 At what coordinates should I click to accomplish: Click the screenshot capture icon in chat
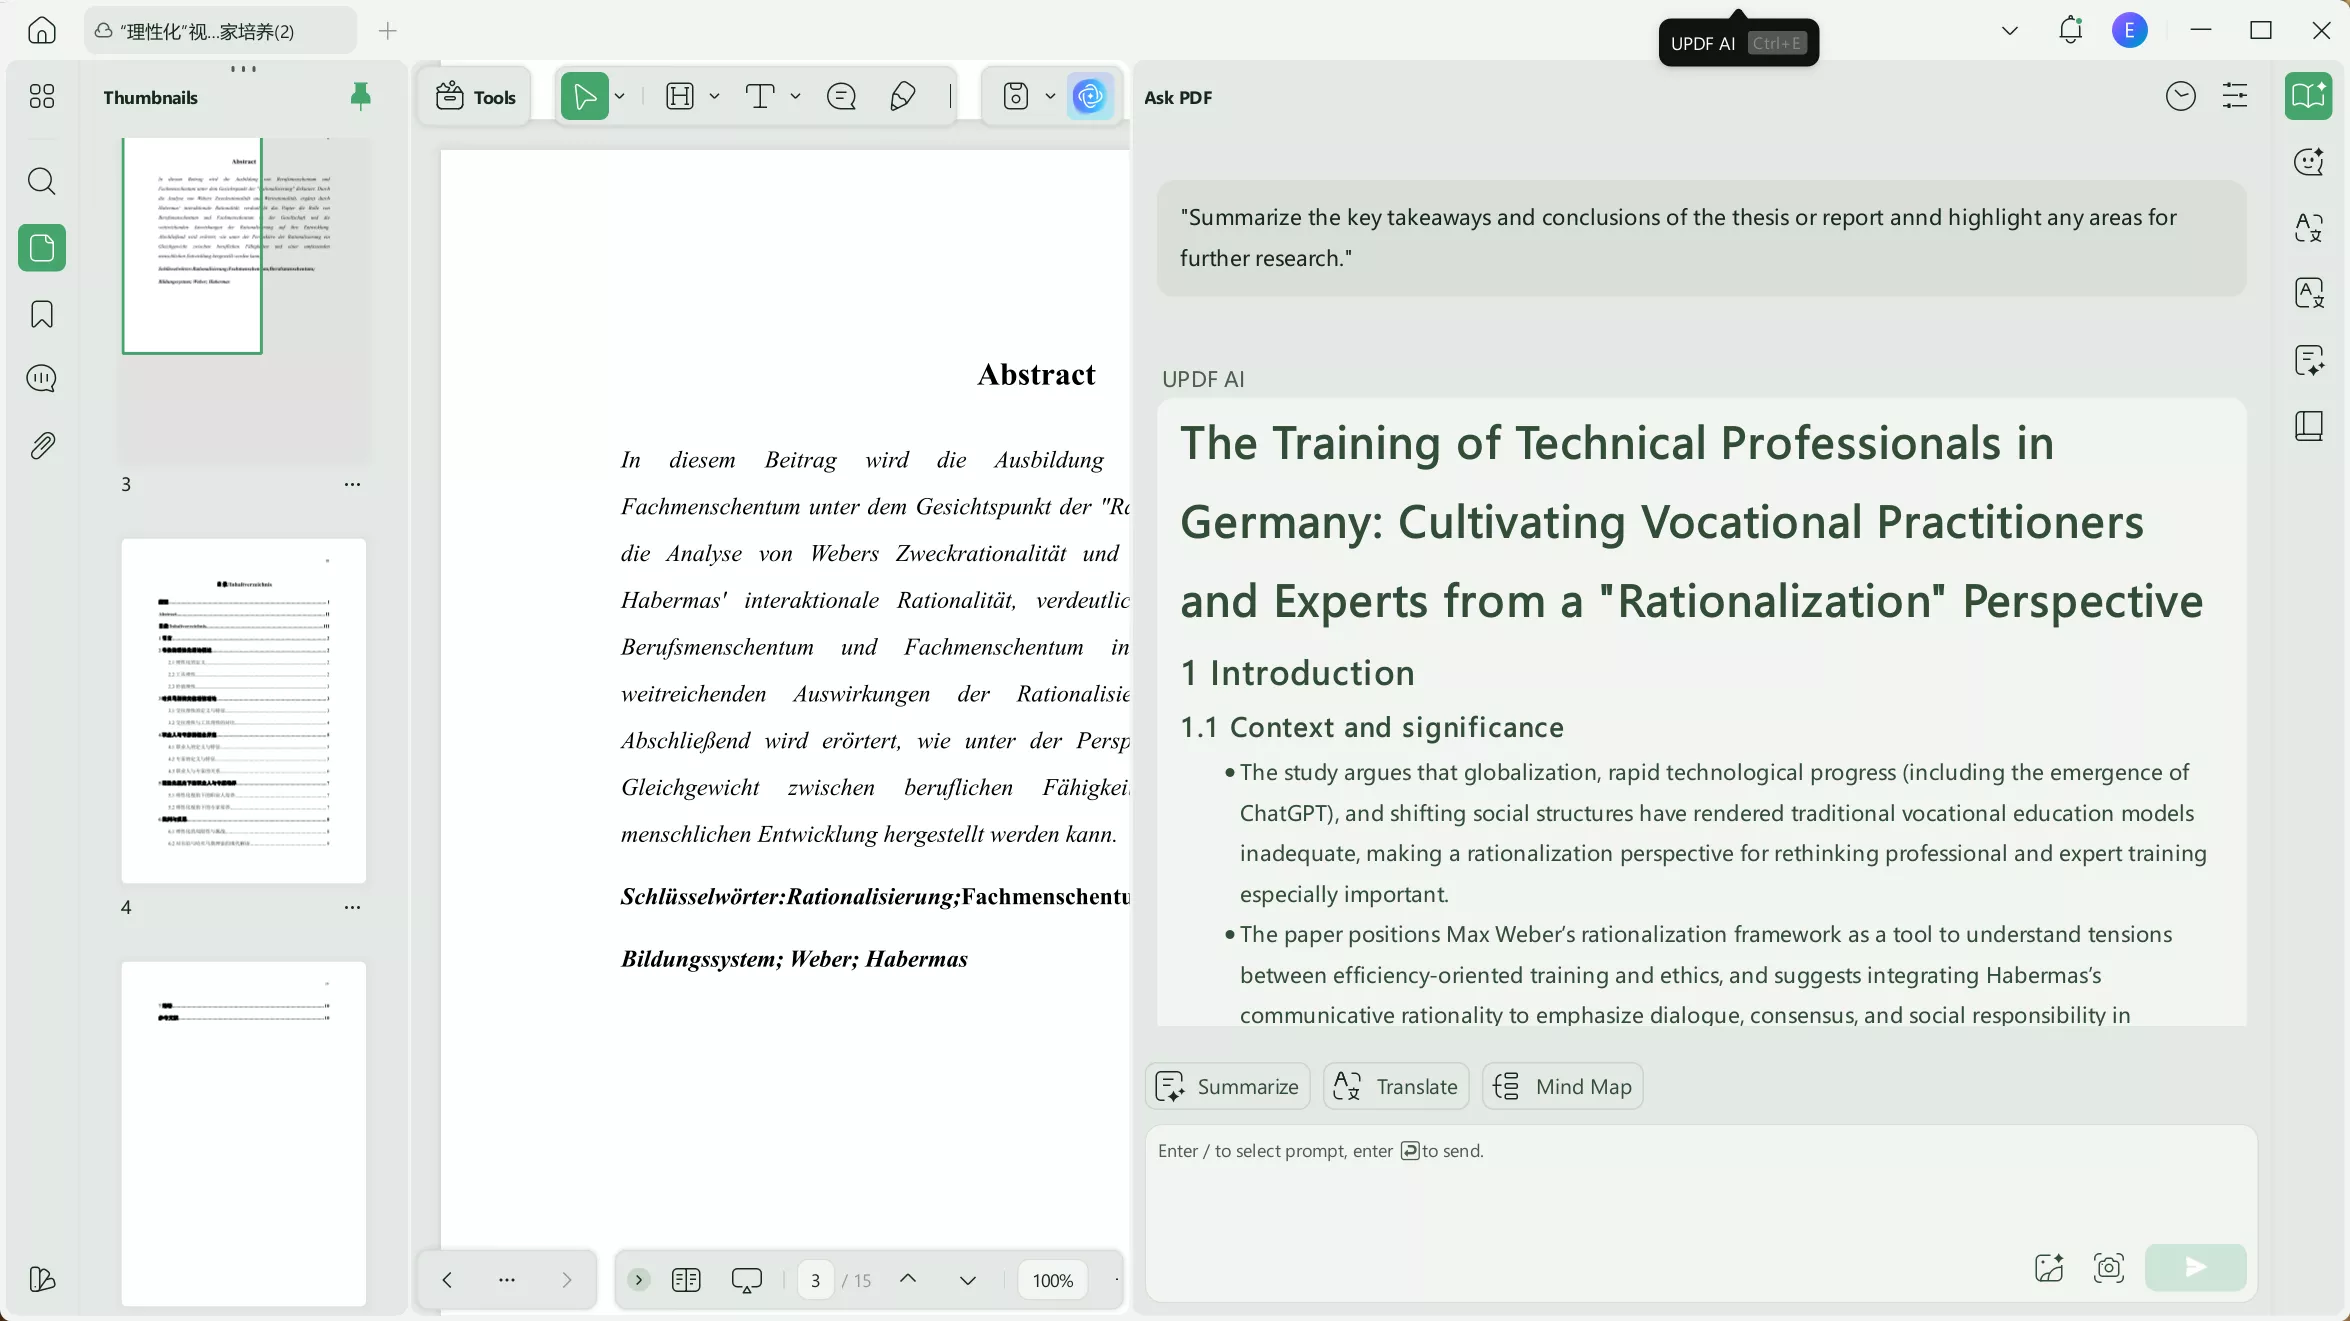[2109, 1268]
